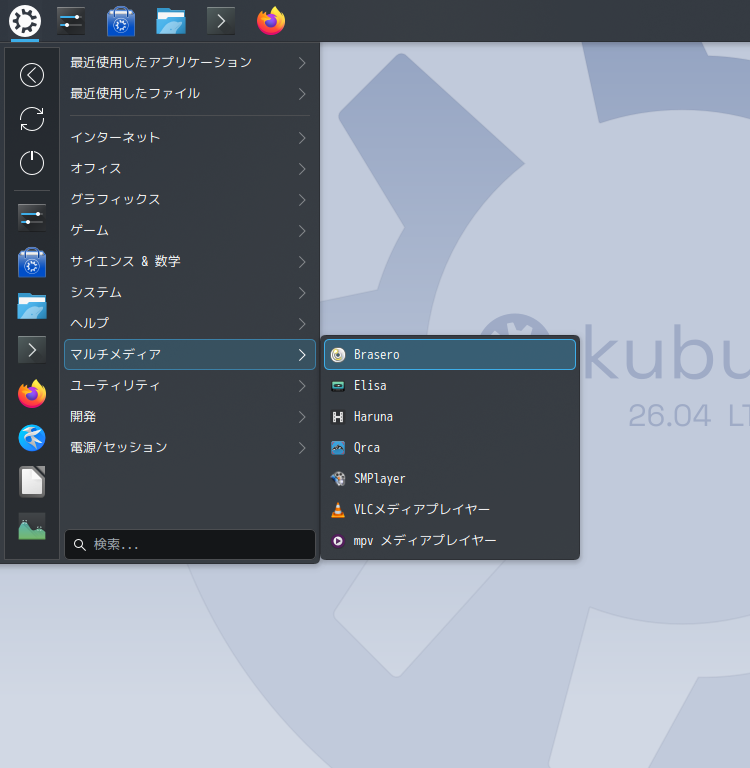Image resolution: width=750 pixels, height=768 pixels.
Task: Expand ヘルプ submenu arrow
Action: (302, 324)
